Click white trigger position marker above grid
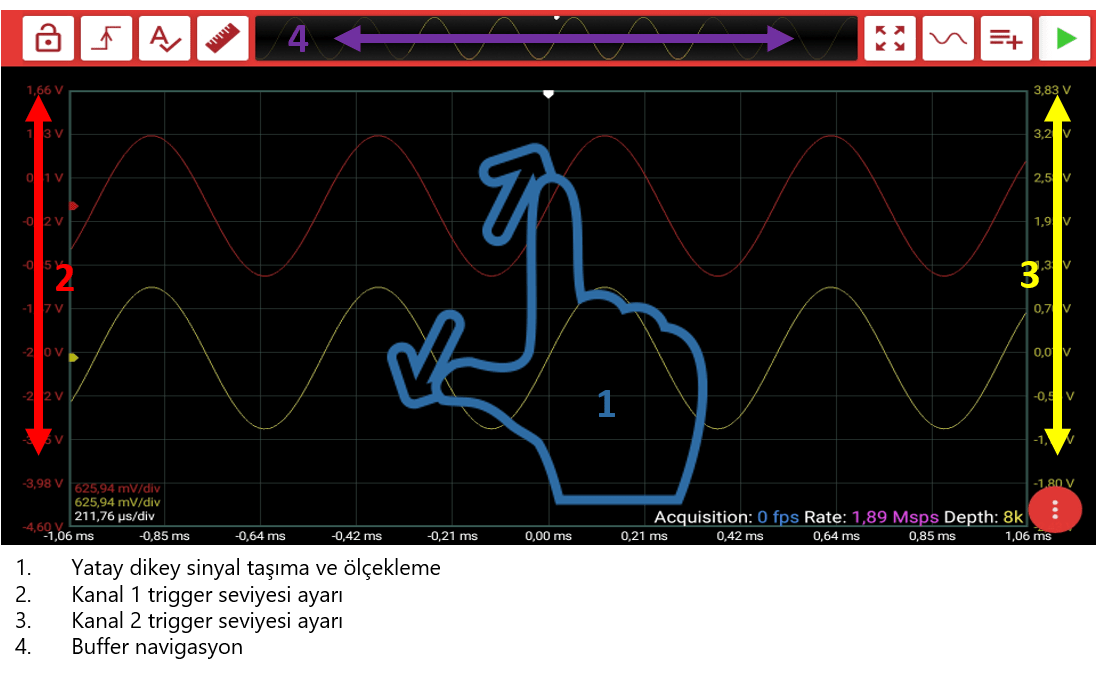This screenshot has width=1096, height=674. click(548, 93)
